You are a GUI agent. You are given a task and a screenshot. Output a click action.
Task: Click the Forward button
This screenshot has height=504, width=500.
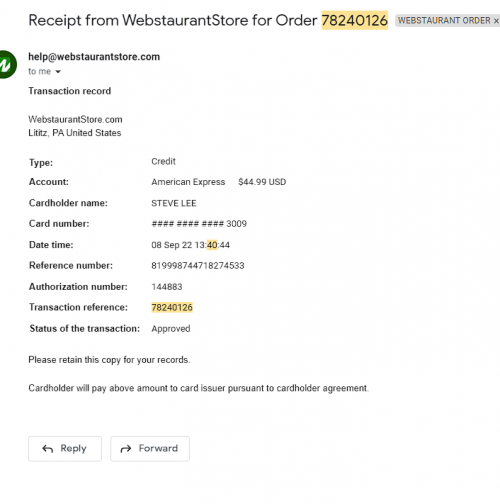pos(150,449)
